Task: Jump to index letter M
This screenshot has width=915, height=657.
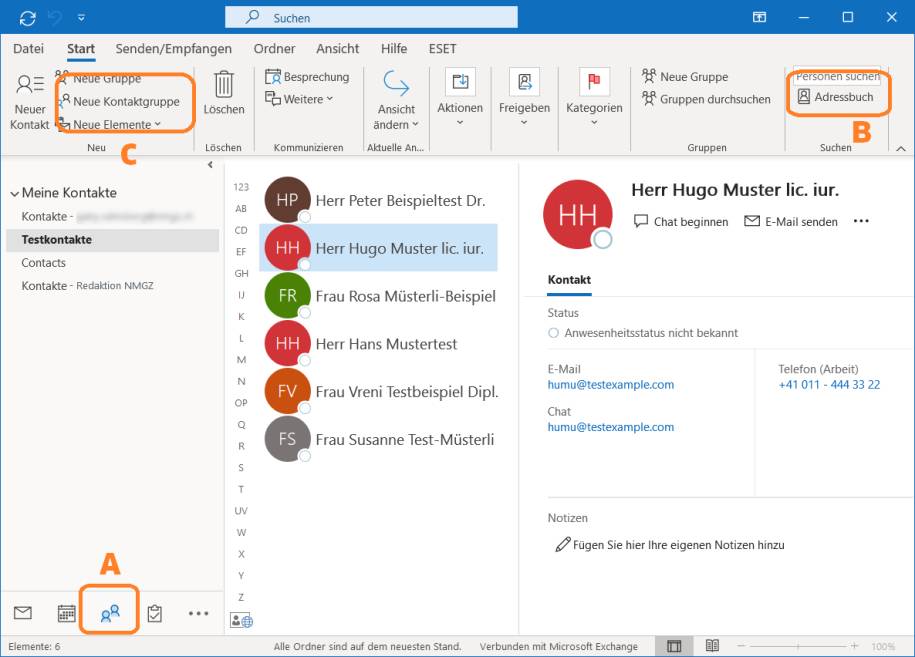Action: (x=241, y=360)
